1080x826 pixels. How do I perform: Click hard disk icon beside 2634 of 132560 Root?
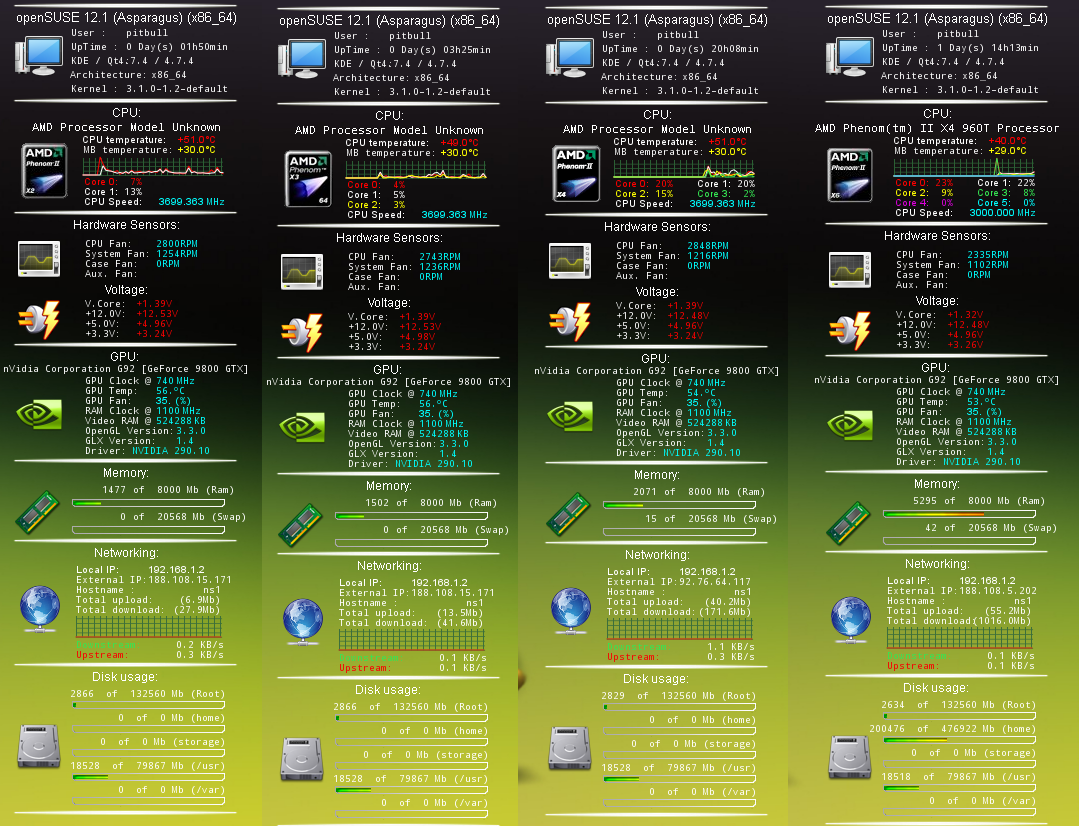pos(850,757)
